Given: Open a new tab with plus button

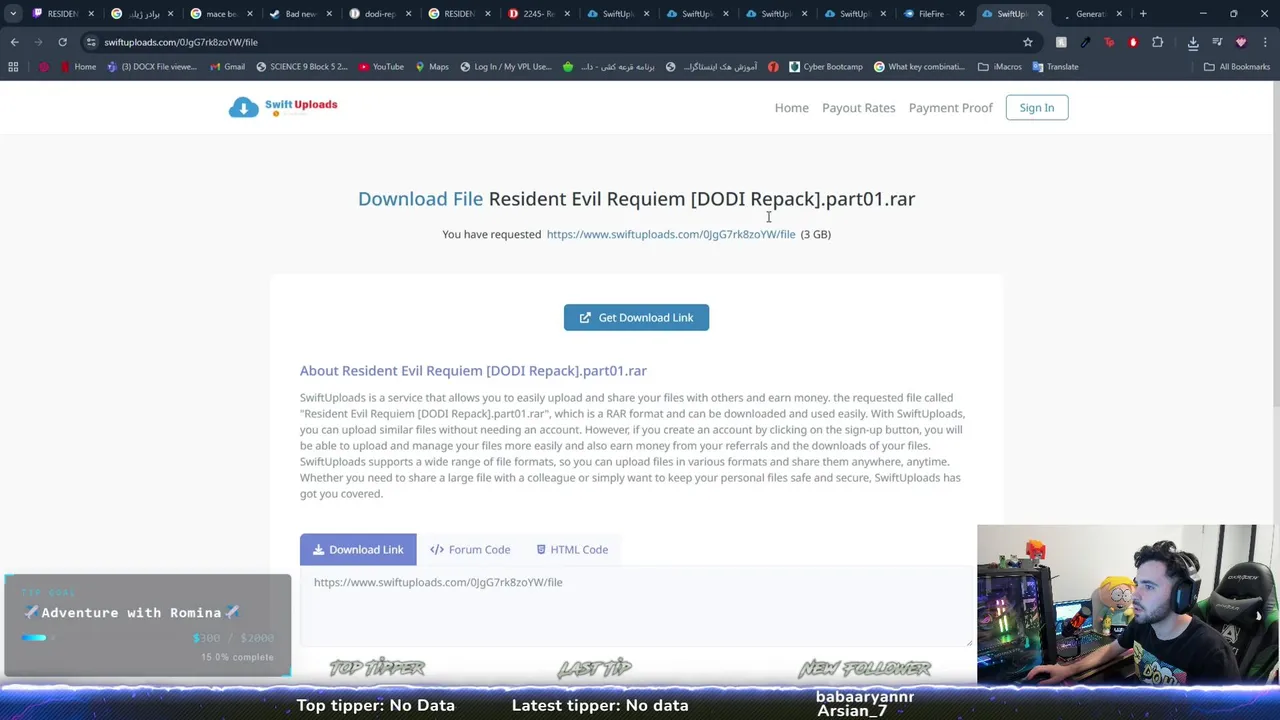Looking at the screenshot, I should 1143,14.
